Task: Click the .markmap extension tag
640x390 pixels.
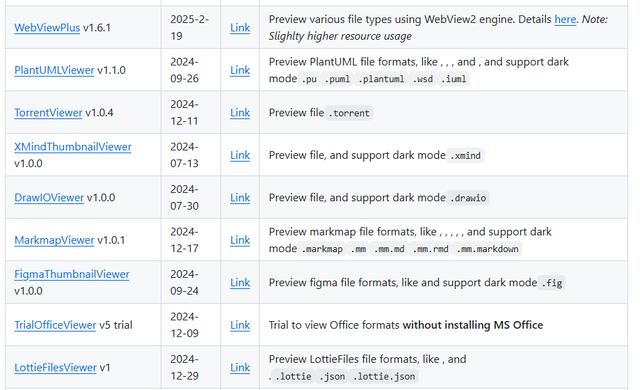Action: pos(322,249)
